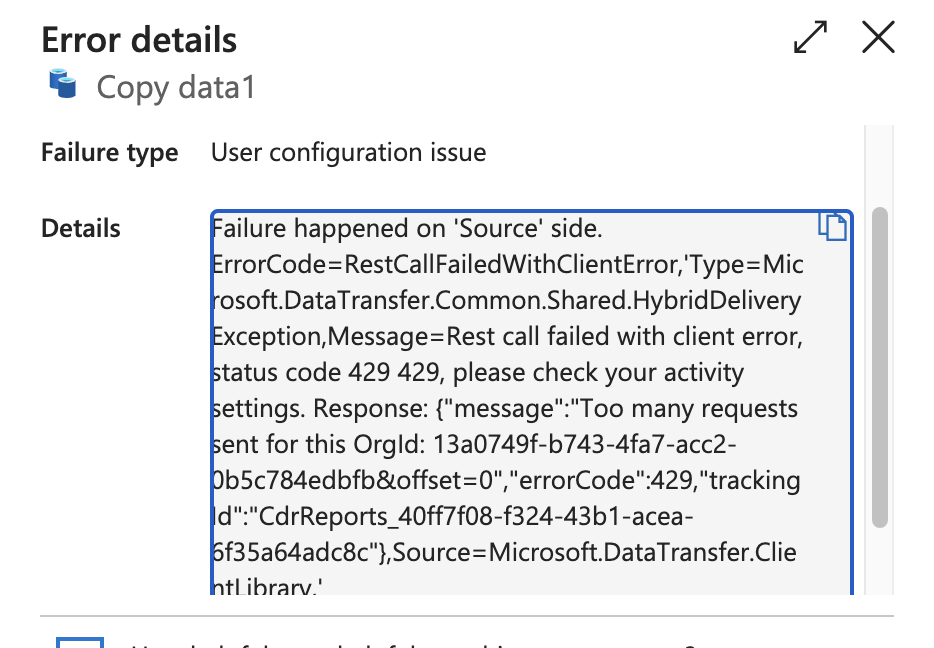Click the 'Error details' heading

[139, 40]
